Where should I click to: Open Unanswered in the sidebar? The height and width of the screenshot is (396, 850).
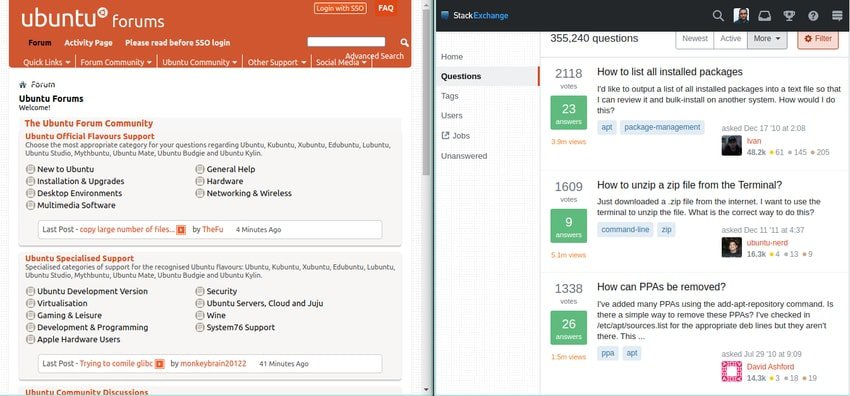click(x=464, y=156)
